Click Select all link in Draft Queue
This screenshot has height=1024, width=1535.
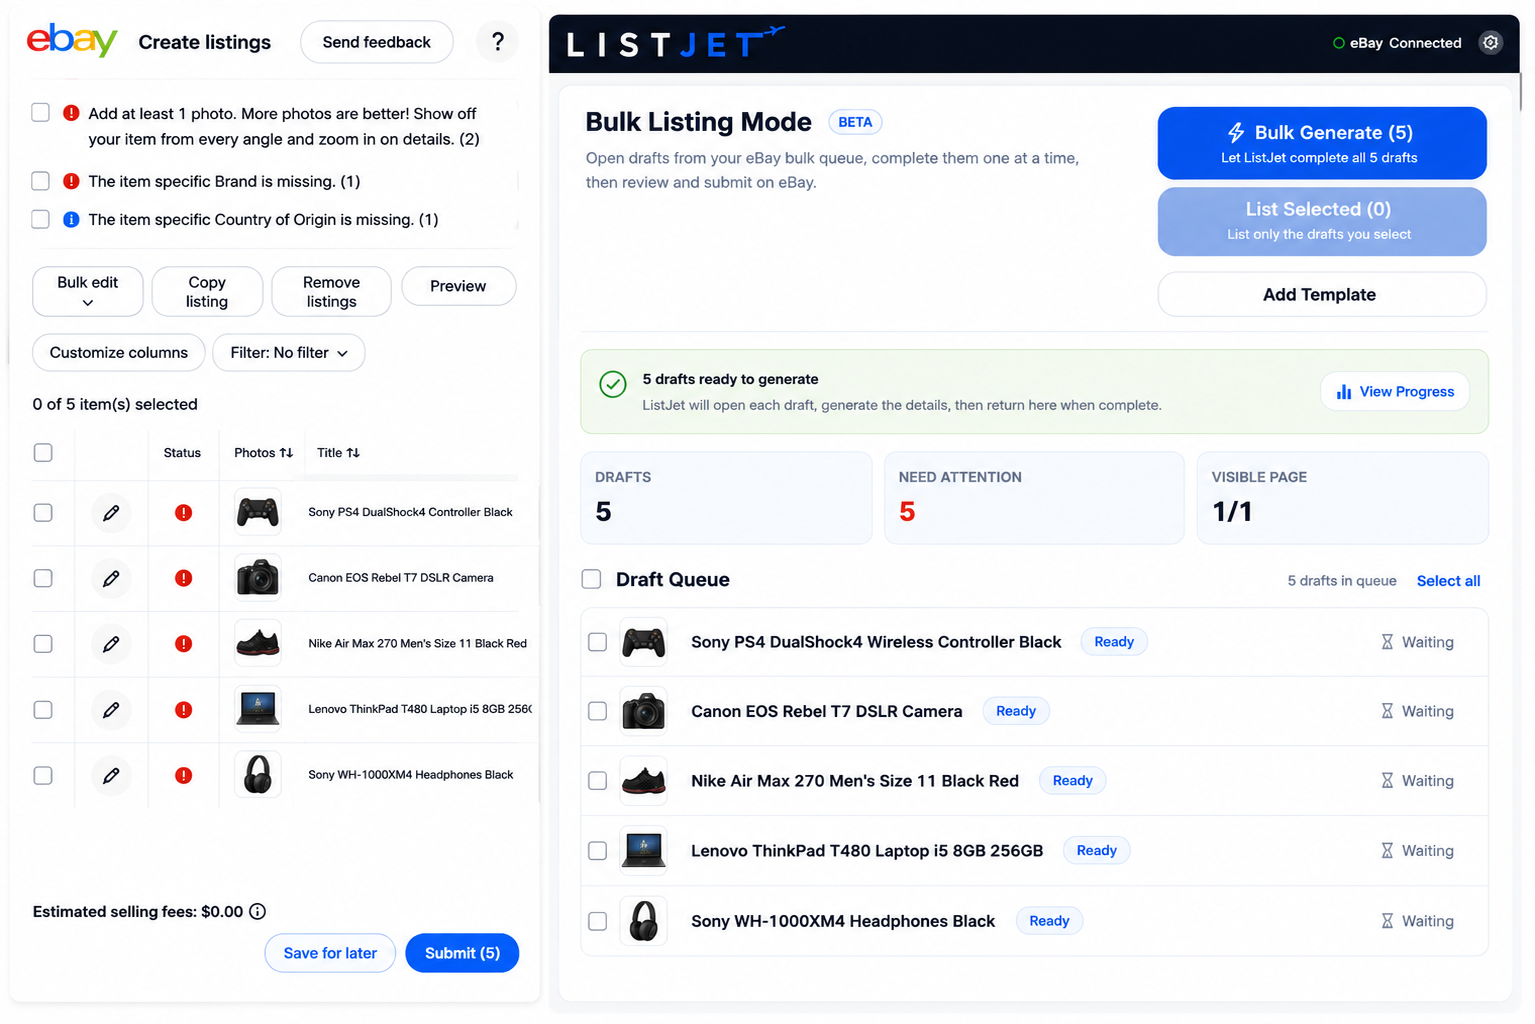(1448, 581)
